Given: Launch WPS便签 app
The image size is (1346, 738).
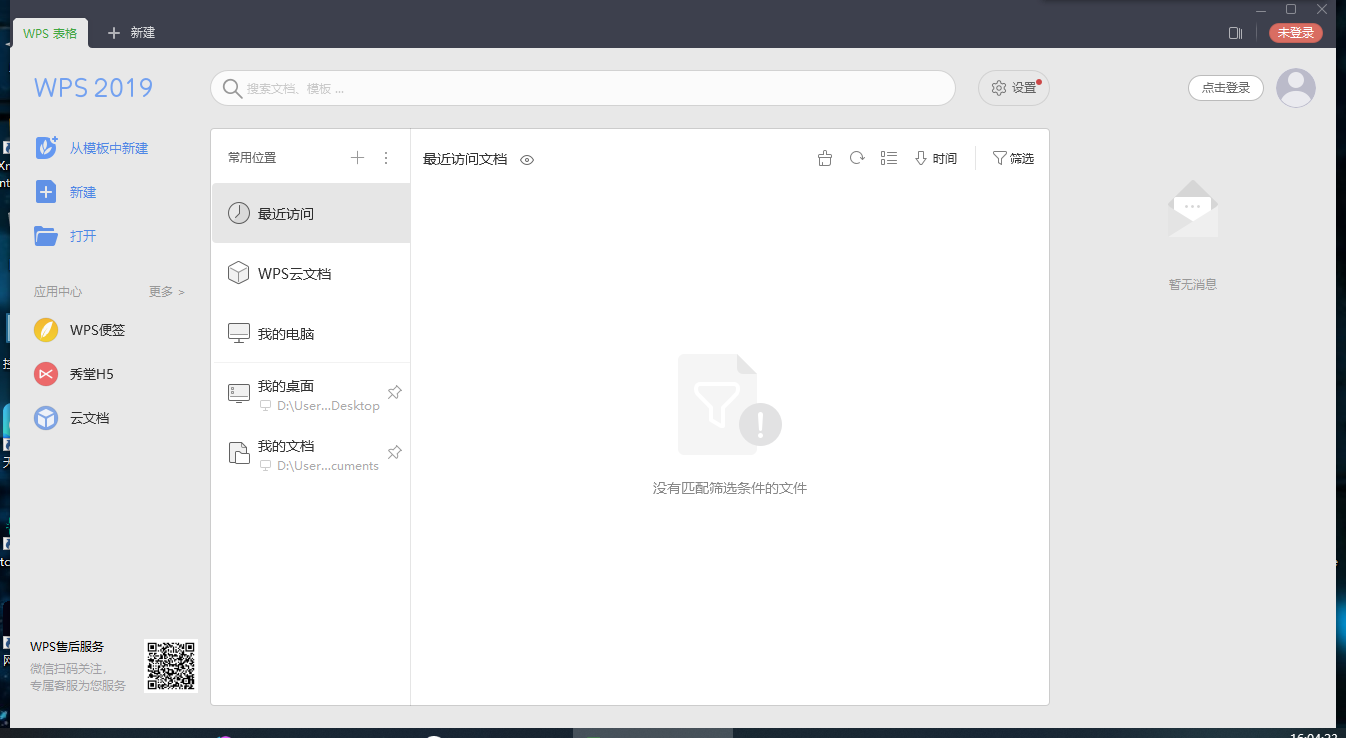Looking at the screenshot, I should coord(79,330).
